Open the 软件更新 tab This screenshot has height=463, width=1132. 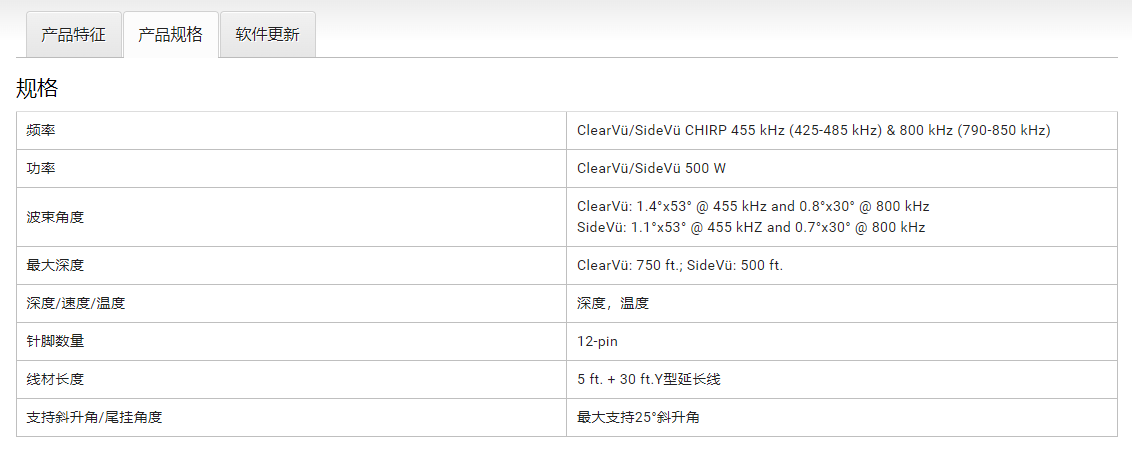point(267,35)
